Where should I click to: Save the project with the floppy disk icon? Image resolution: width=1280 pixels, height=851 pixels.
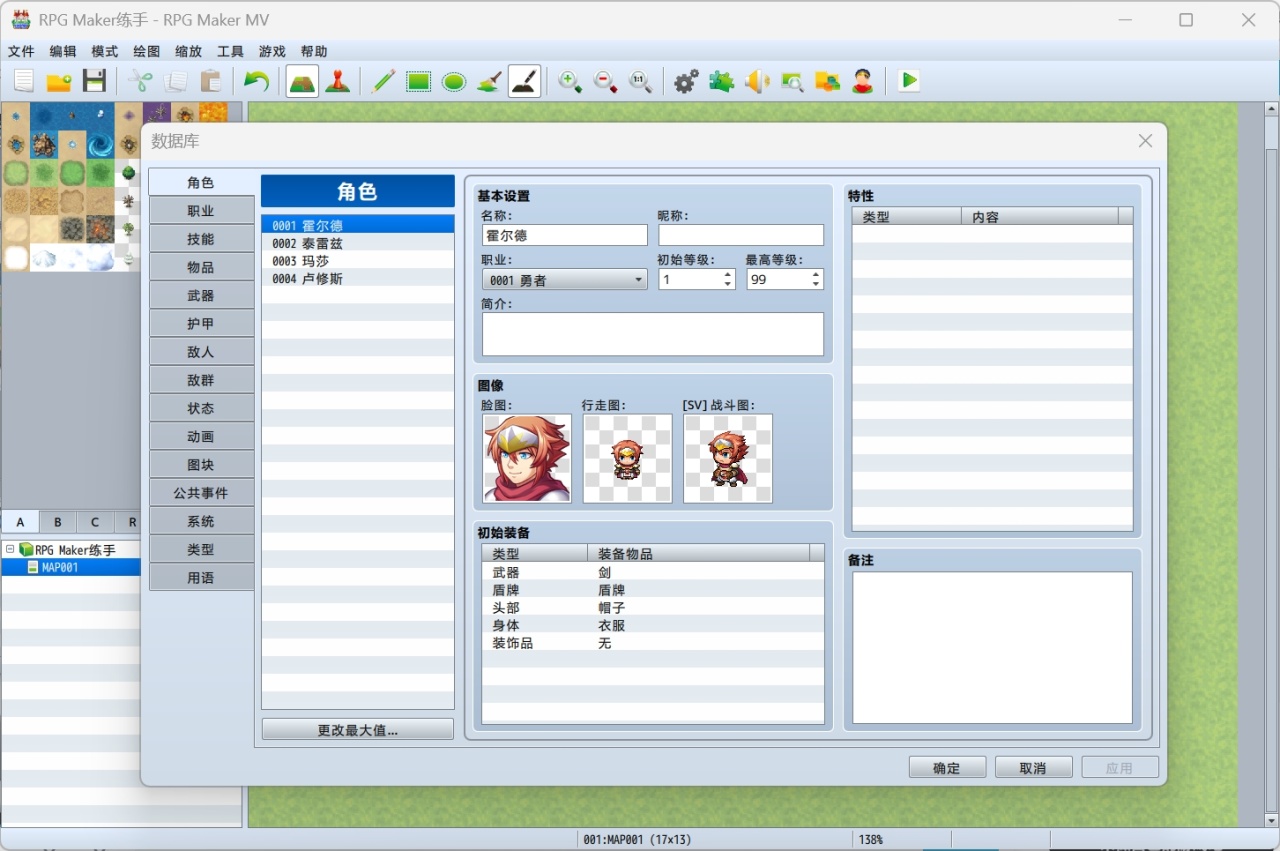coord(94,81)
